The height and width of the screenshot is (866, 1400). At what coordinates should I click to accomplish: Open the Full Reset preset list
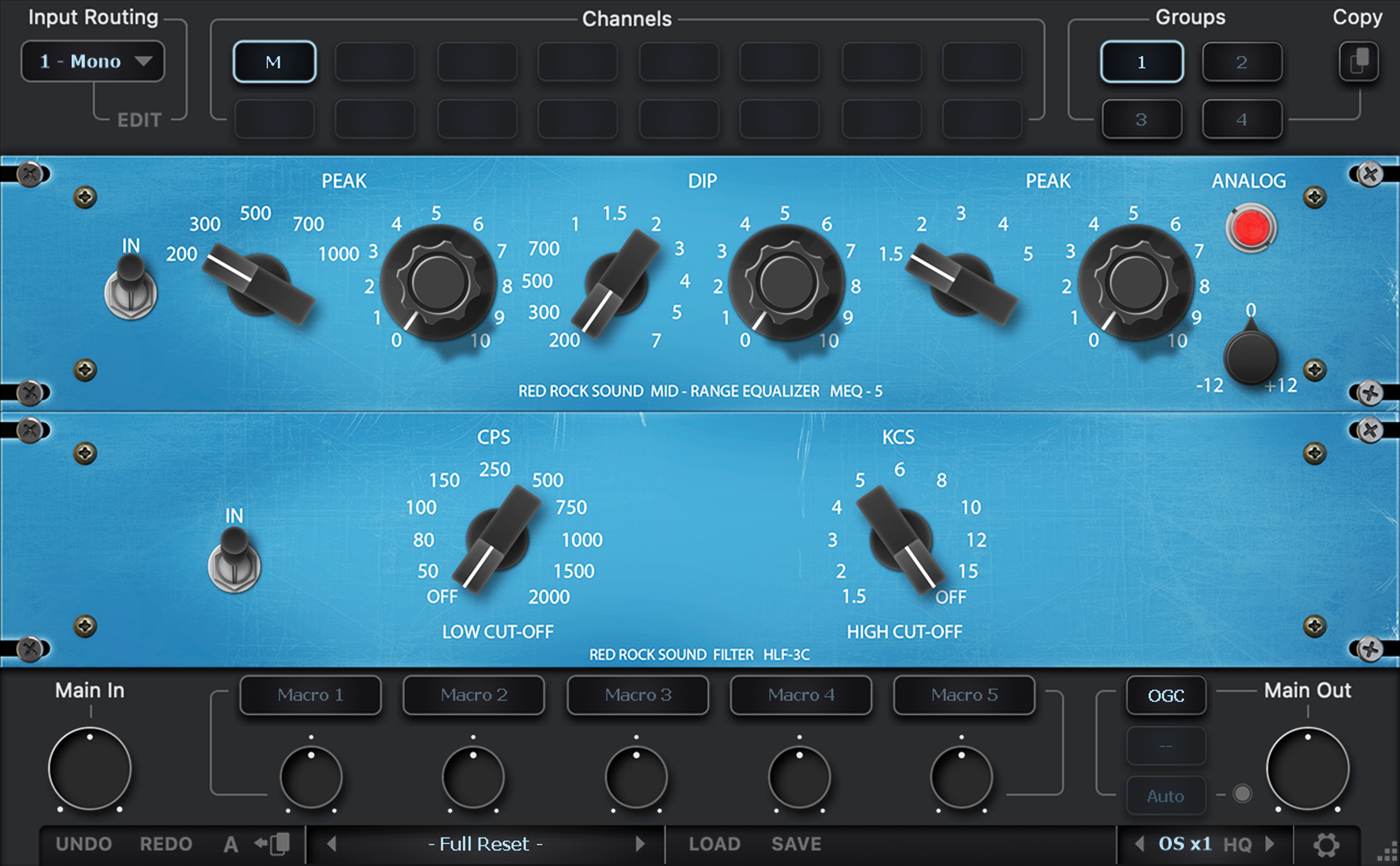click(485, 844)
